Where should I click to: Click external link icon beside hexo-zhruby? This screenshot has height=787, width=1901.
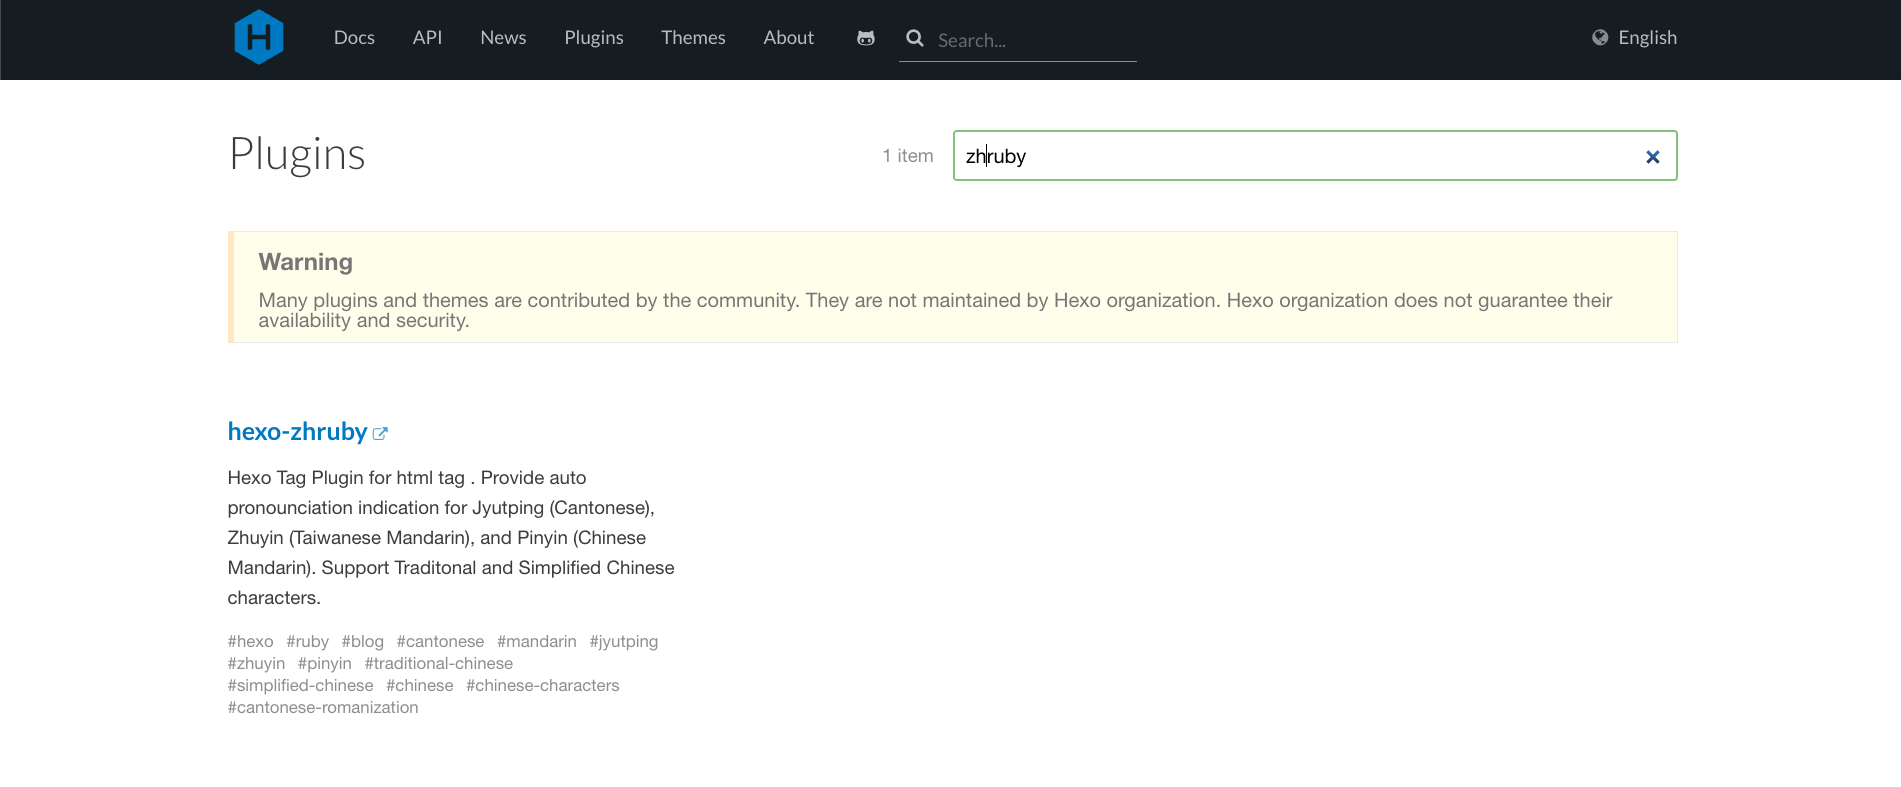[x=380, y=433]
